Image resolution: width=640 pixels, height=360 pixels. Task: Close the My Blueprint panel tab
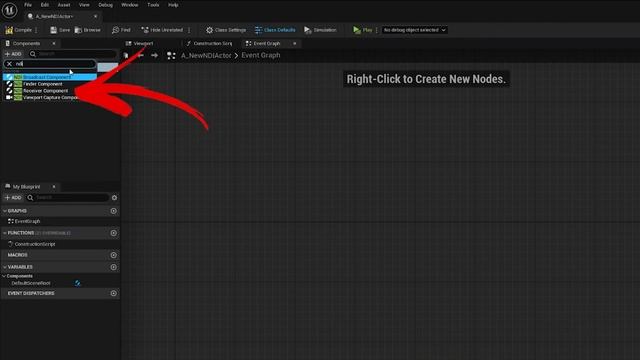[x=54, y=187]
